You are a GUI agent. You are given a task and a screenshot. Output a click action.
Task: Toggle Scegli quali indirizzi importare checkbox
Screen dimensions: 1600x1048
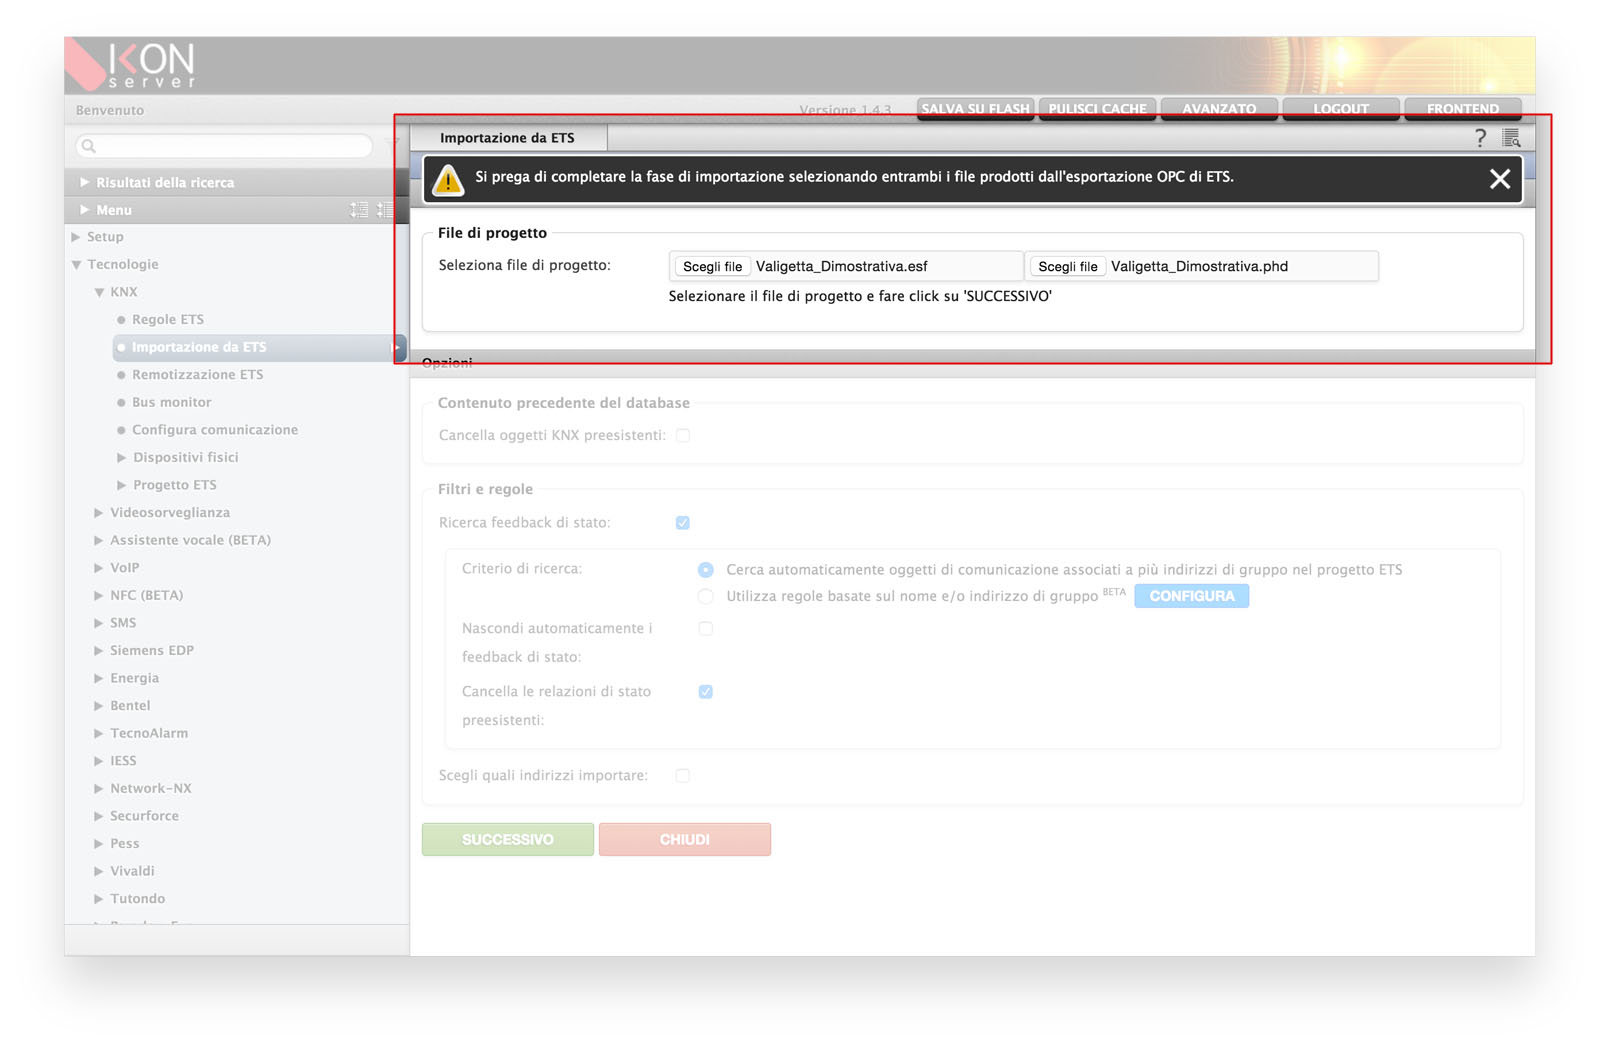coord(683,776)
